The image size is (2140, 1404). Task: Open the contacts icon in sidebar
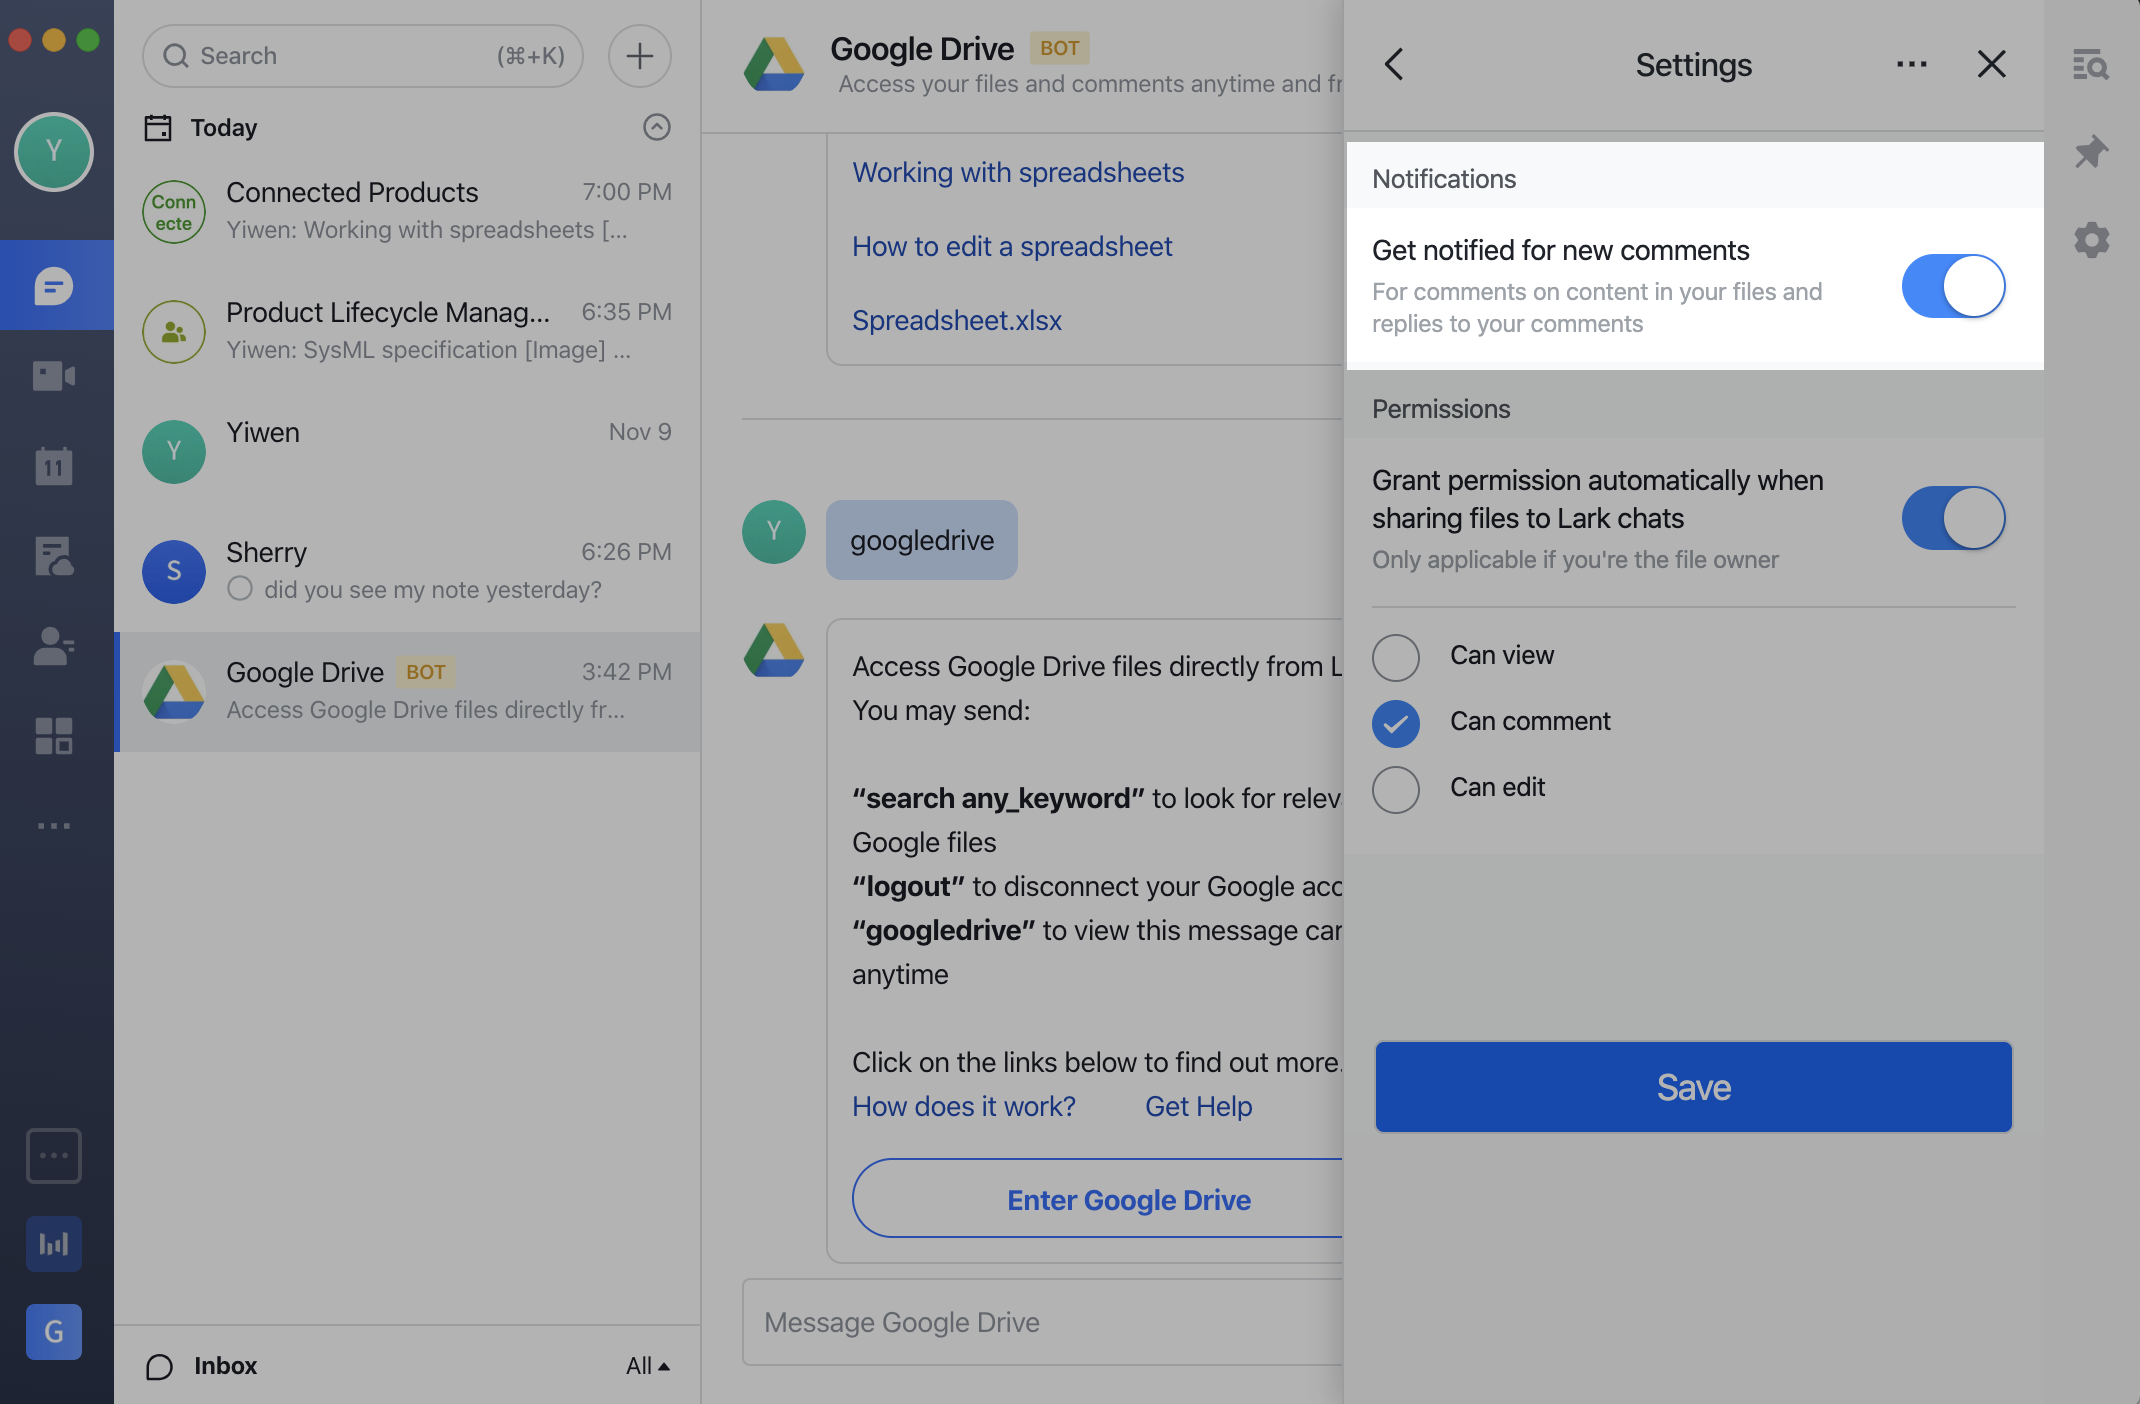[x=54, y=646]
